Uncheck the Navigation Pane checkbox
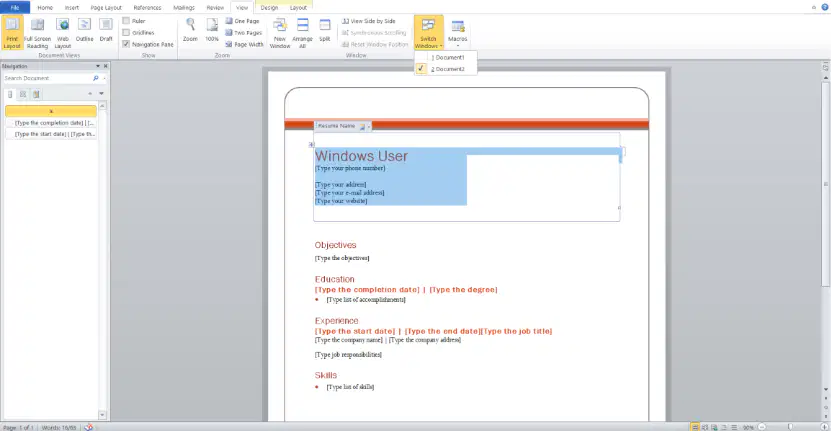 [x=126, y=44]
